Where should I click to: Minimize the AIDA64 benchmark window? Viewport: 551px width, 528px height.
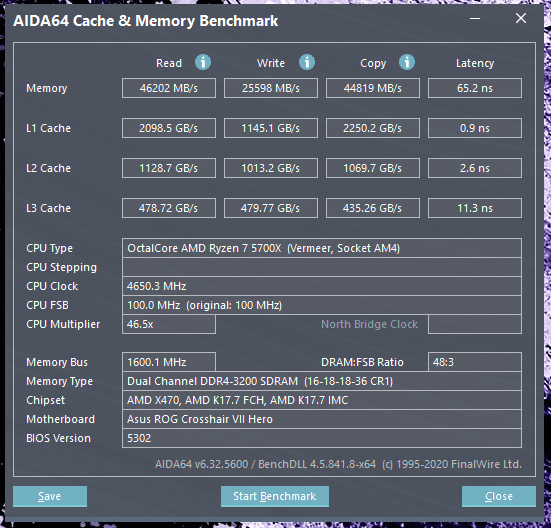(x=475, y=18)
